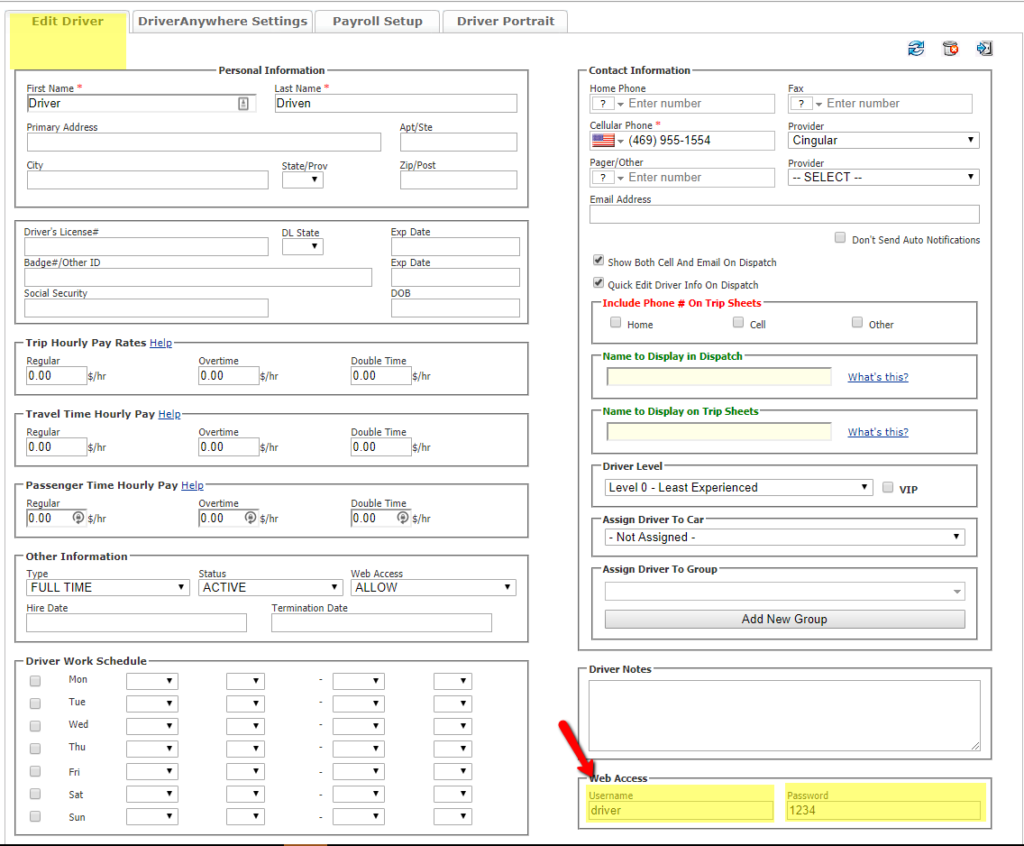Click the delete driver trash icon
This screenshot has width=1024, height=846.
pos(950,48)
